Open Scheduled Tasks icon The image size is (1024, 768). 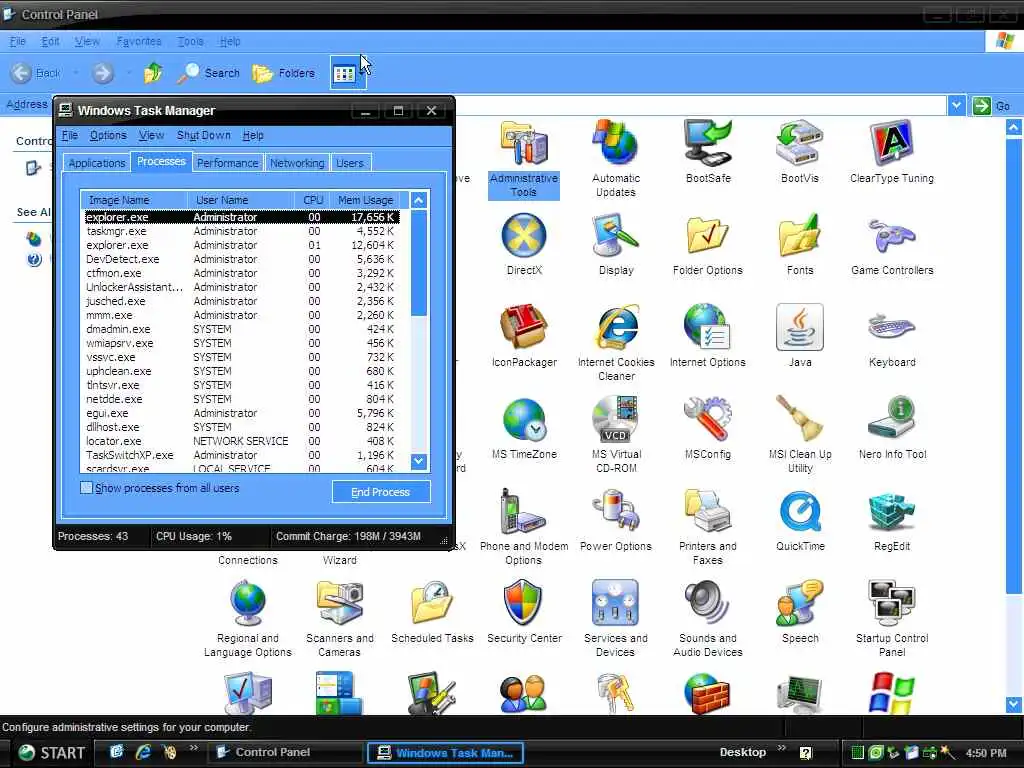point(432,613)
